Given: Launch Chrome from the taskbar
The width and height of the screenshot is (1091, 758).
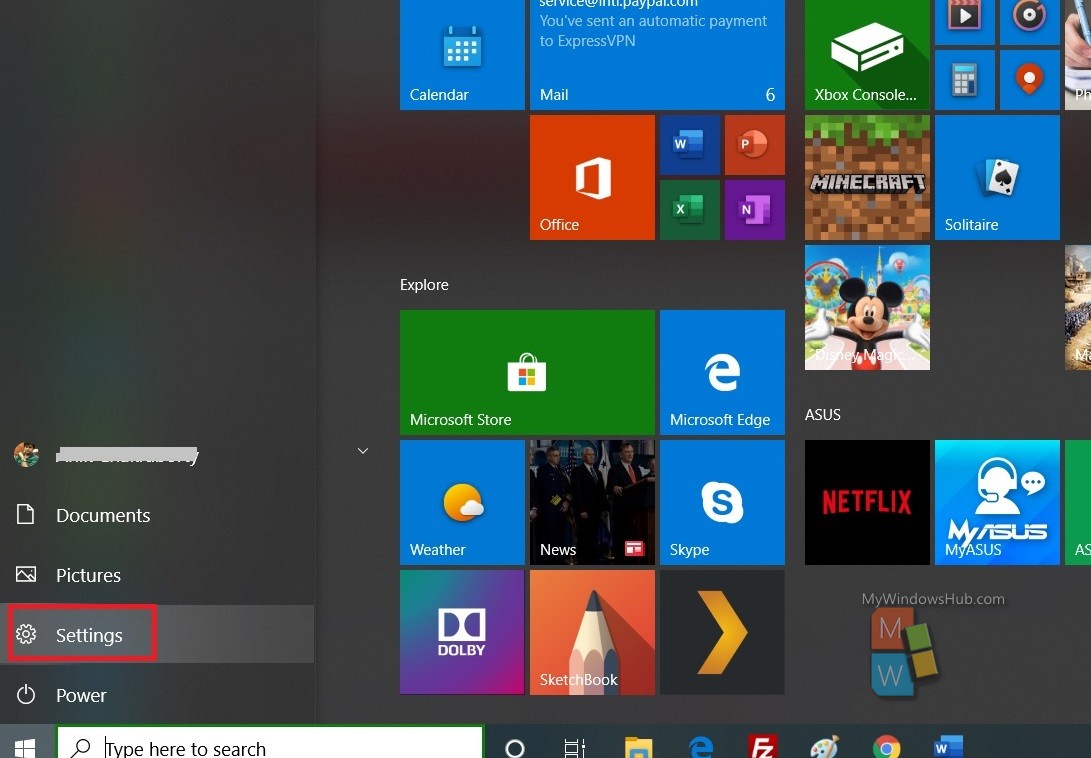Looking at the screenshot, I should pyautogui.click(x=886, y=748).
